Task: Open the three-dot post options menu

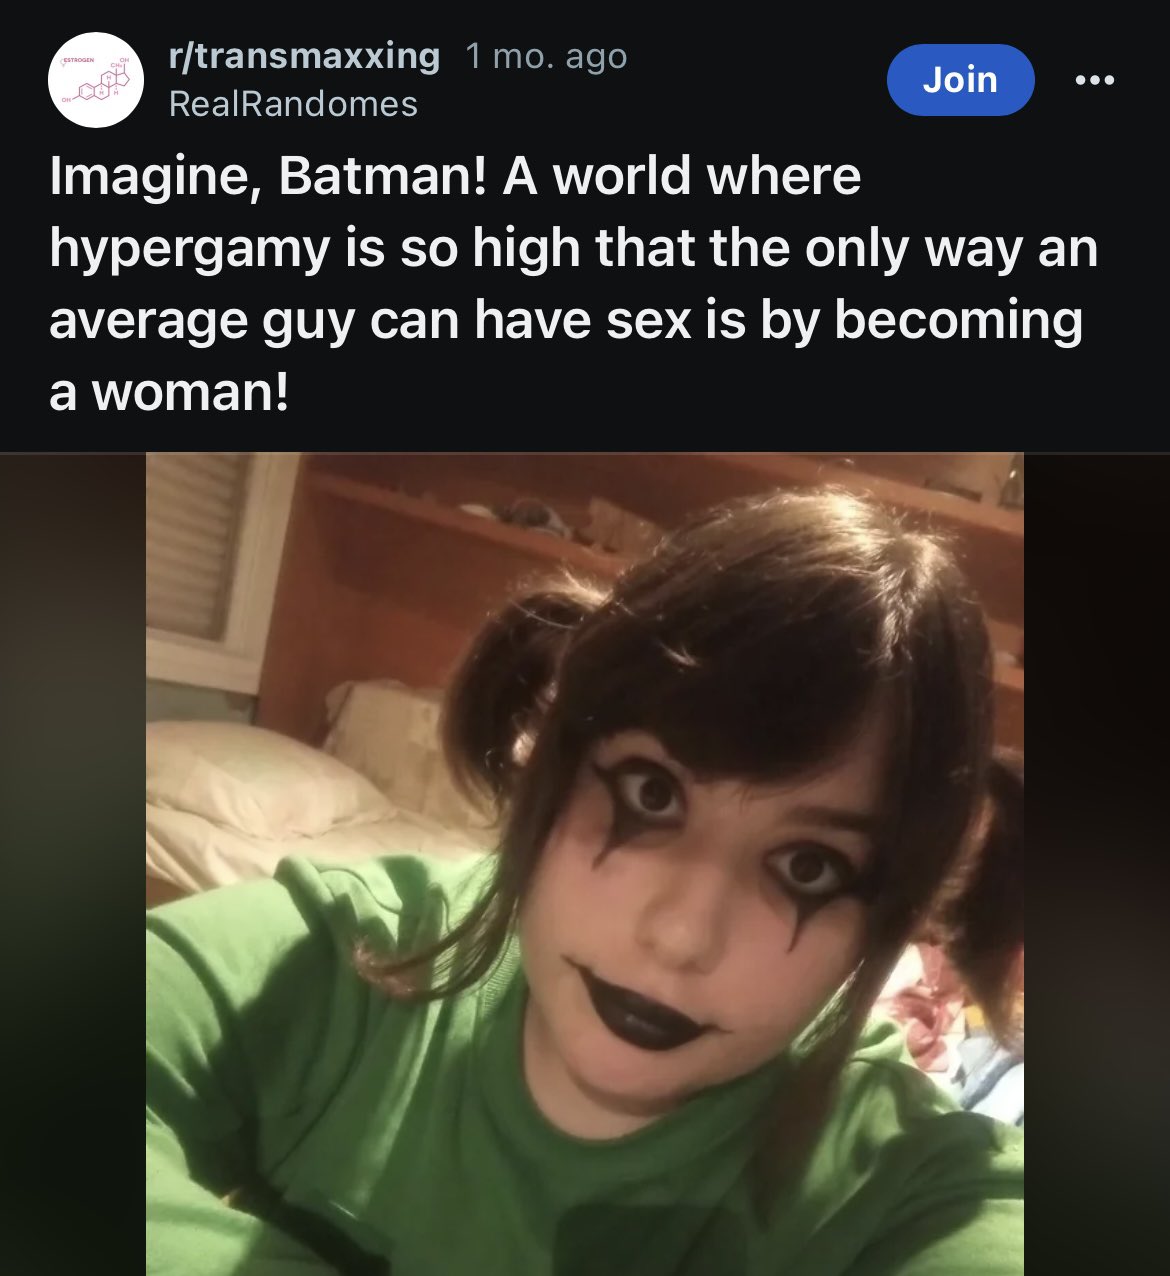Action: point(1094,80)
